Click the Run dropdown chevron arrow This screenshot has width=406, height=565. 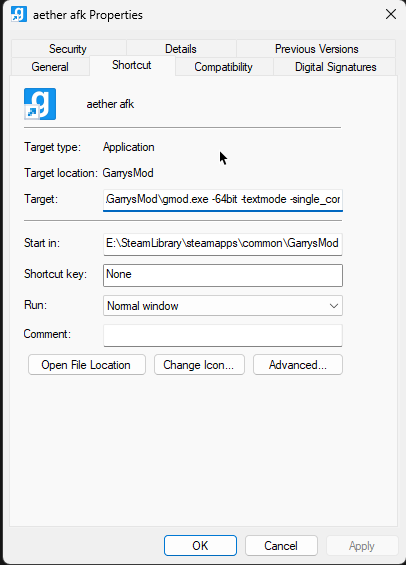334,306
